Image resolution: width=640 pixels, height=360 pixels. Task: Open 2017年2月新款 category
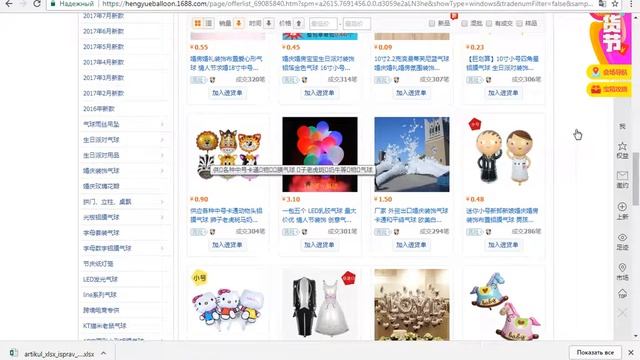pos(103,93)
